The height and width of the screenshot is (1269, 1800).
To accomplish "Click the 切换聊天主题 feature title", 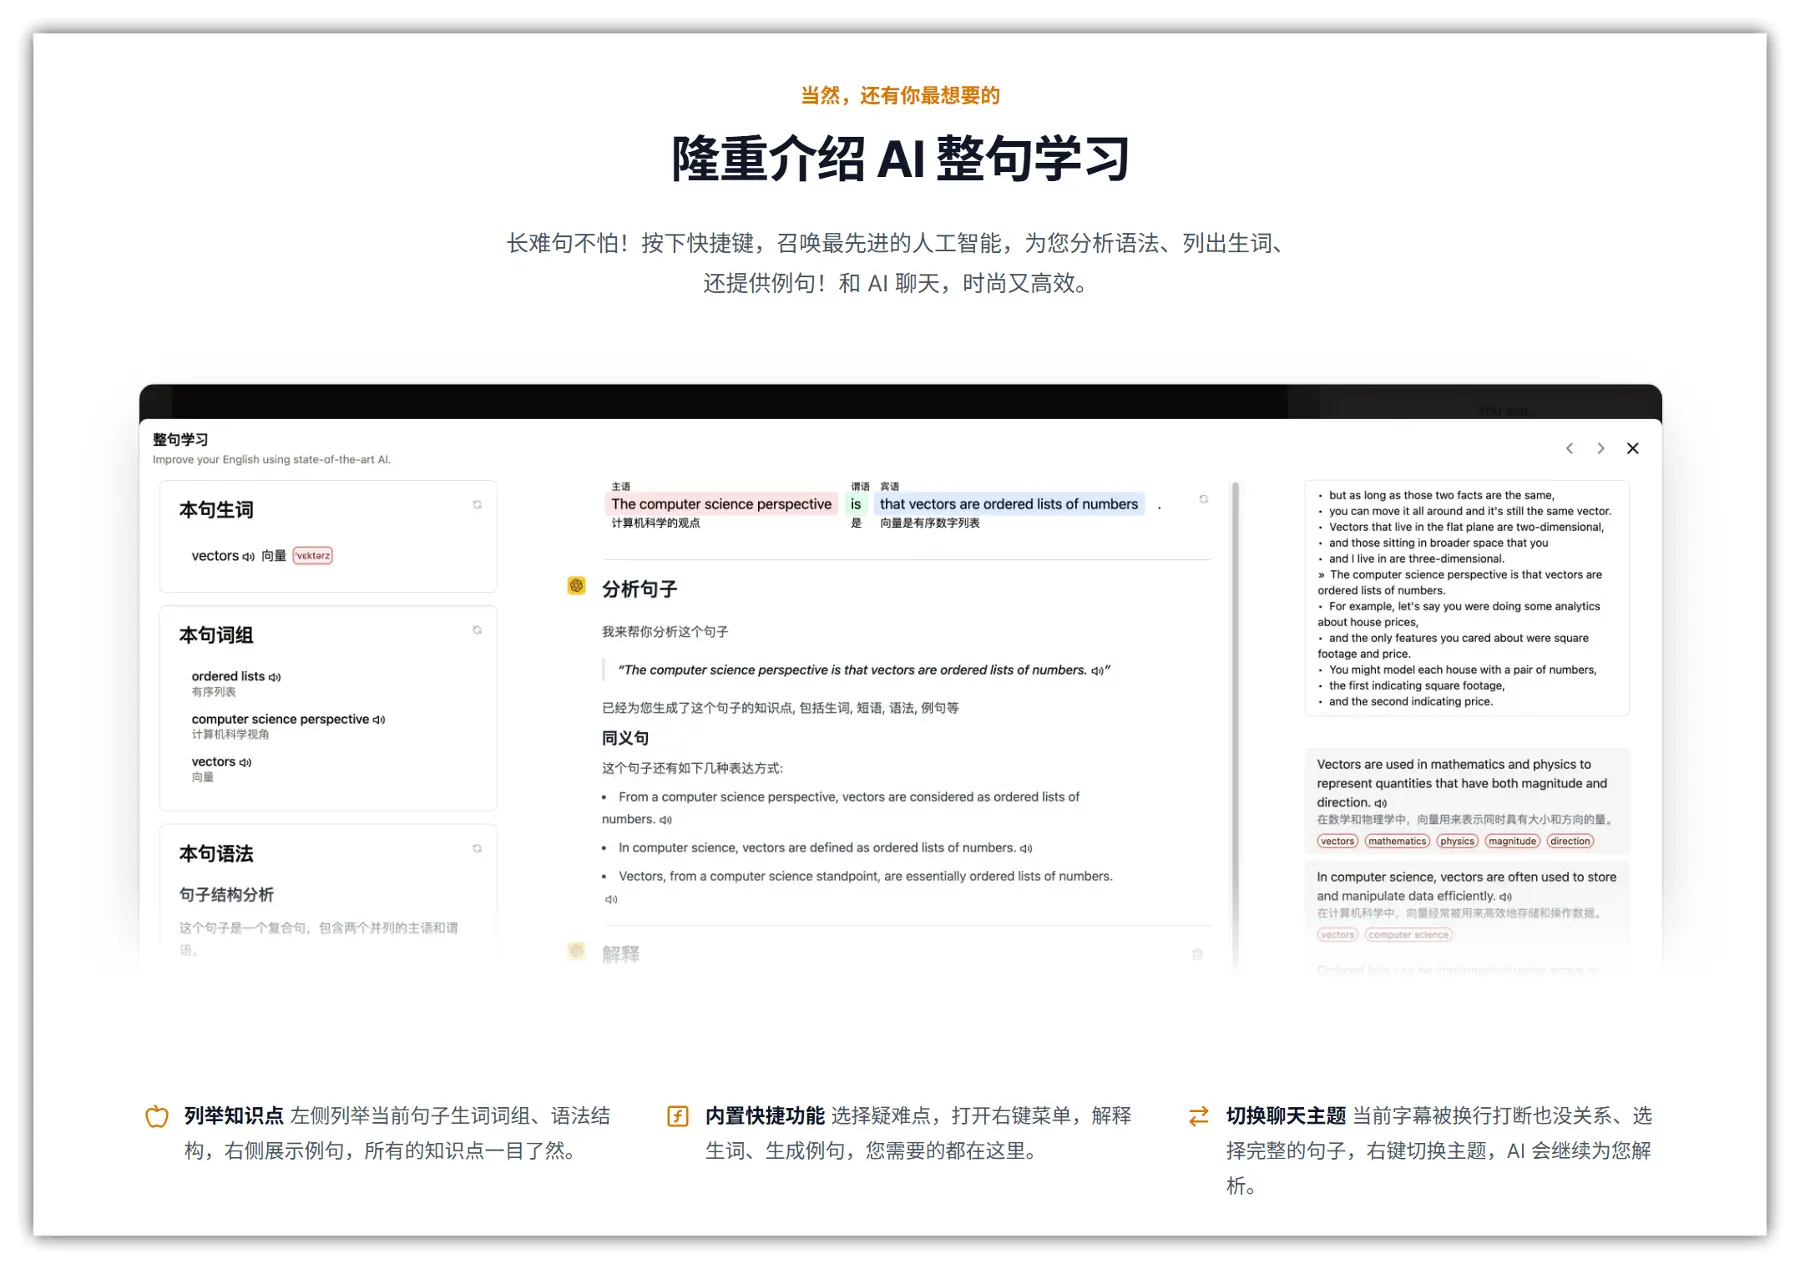I will click(x=1286, y=1116).
